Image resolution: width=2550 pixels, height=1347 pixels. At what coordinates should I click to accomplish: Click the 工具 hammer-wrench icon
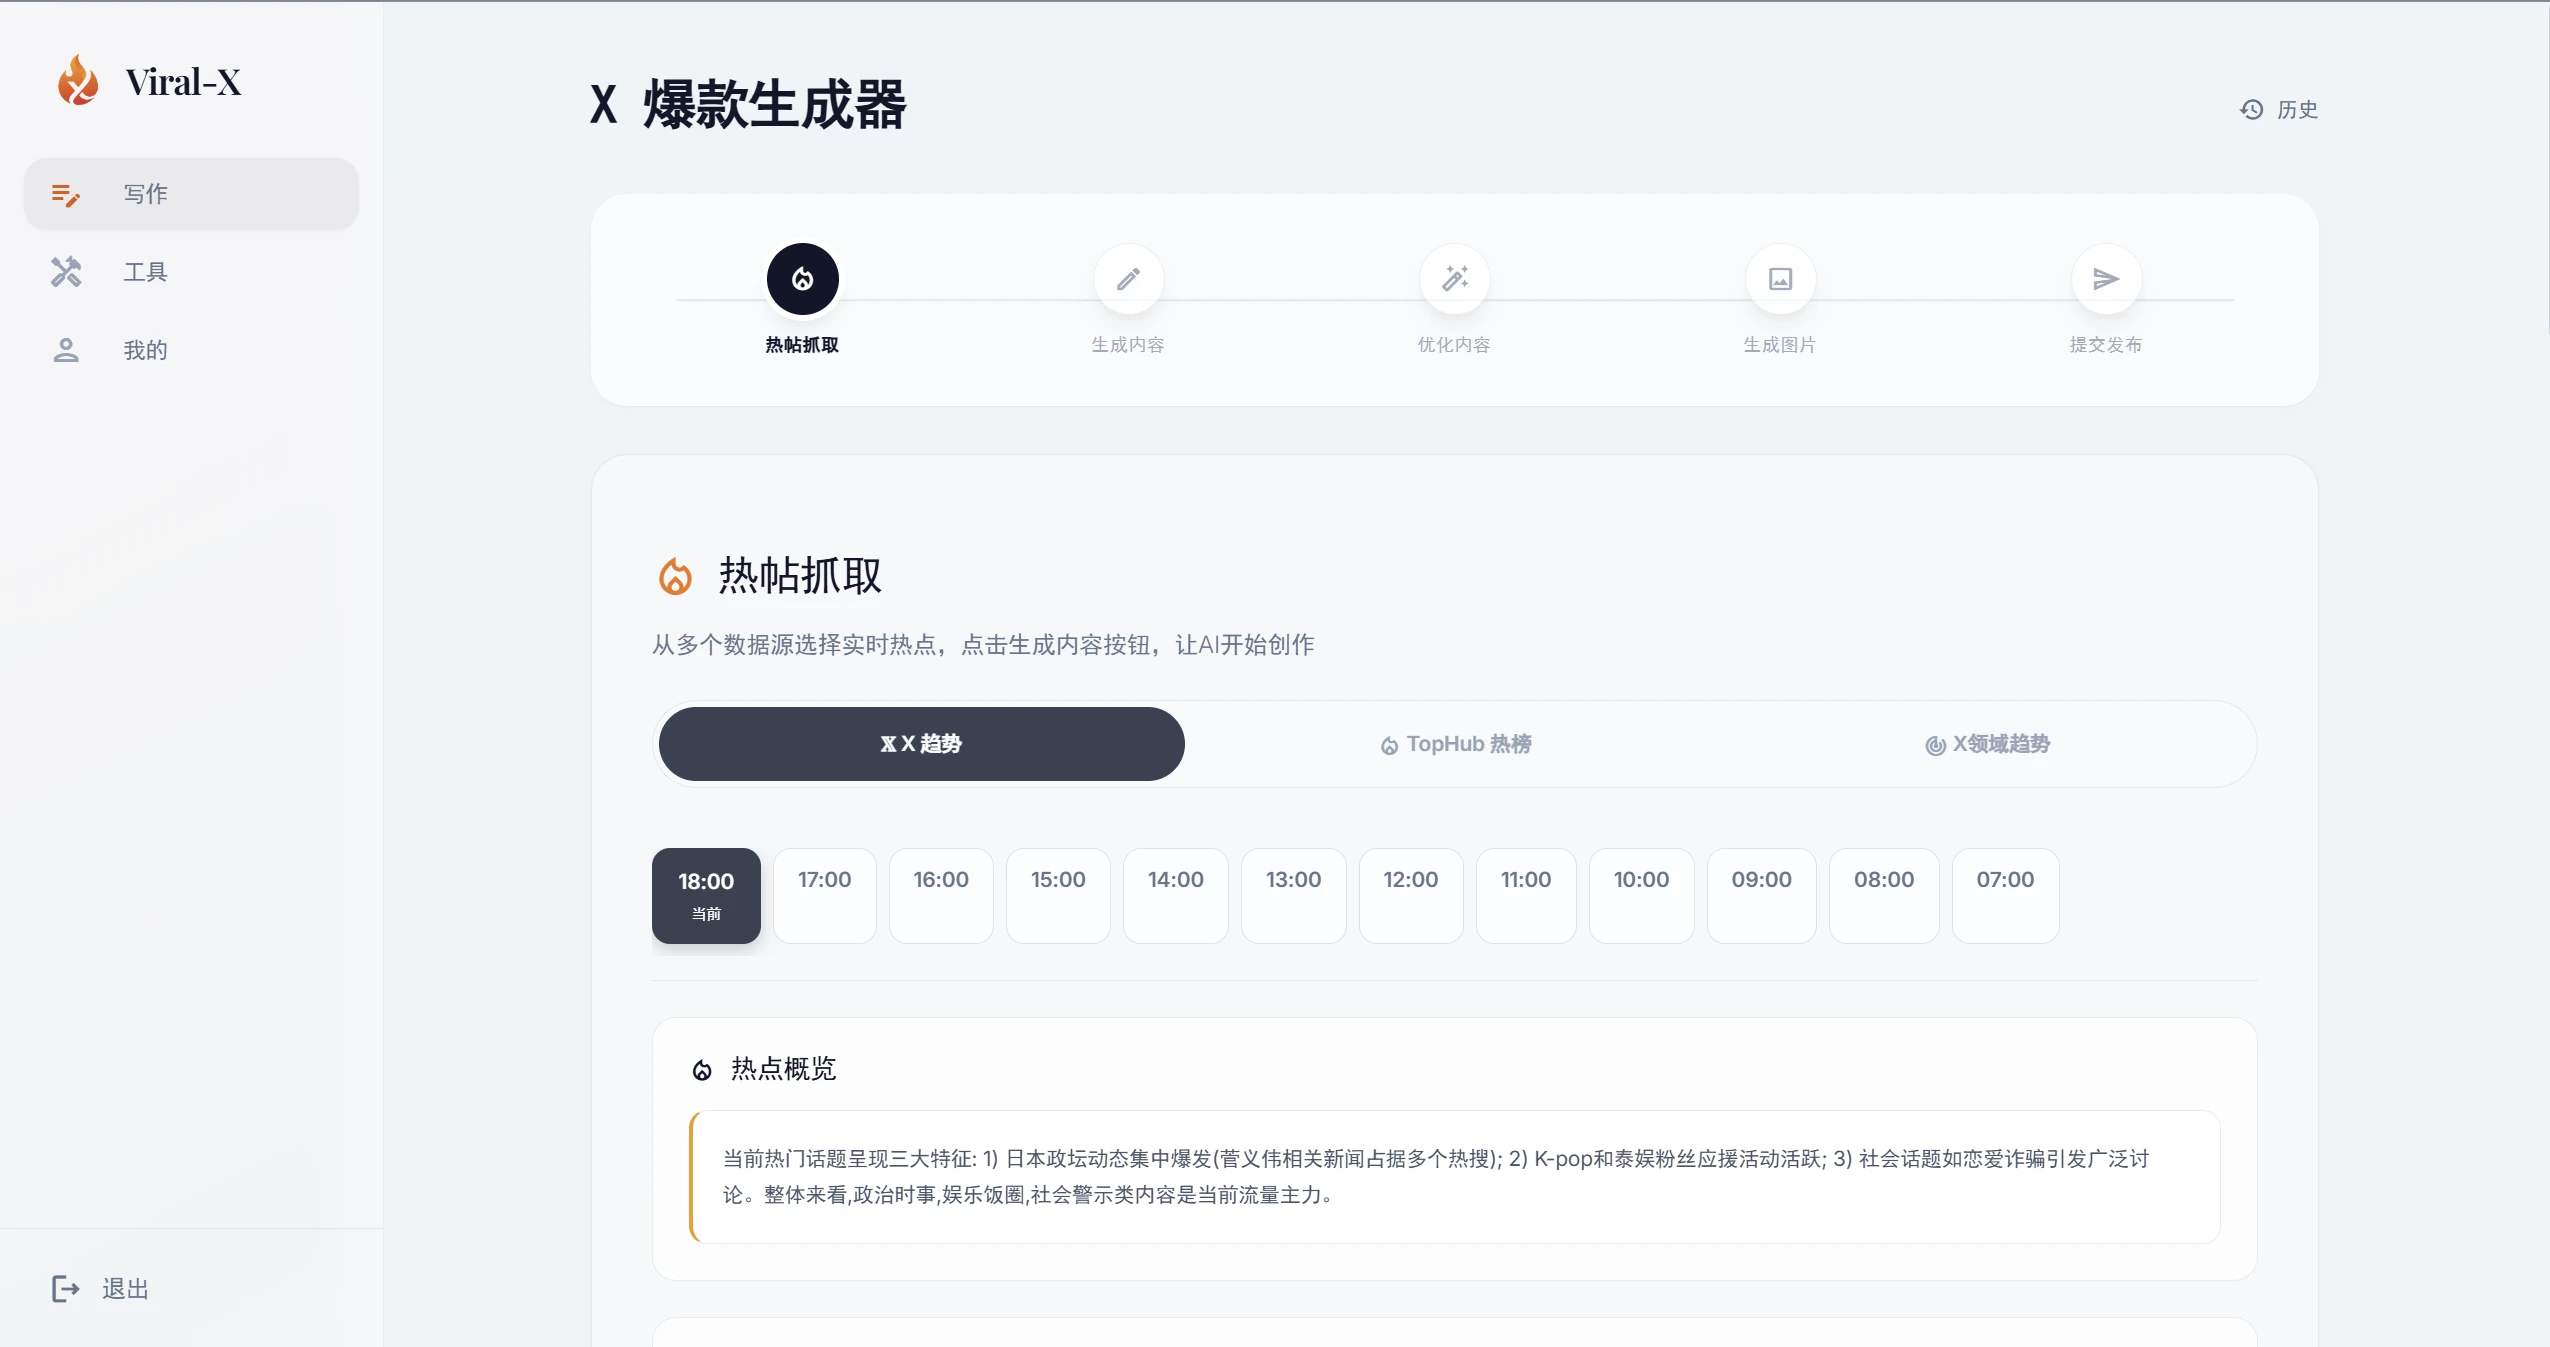66,272
